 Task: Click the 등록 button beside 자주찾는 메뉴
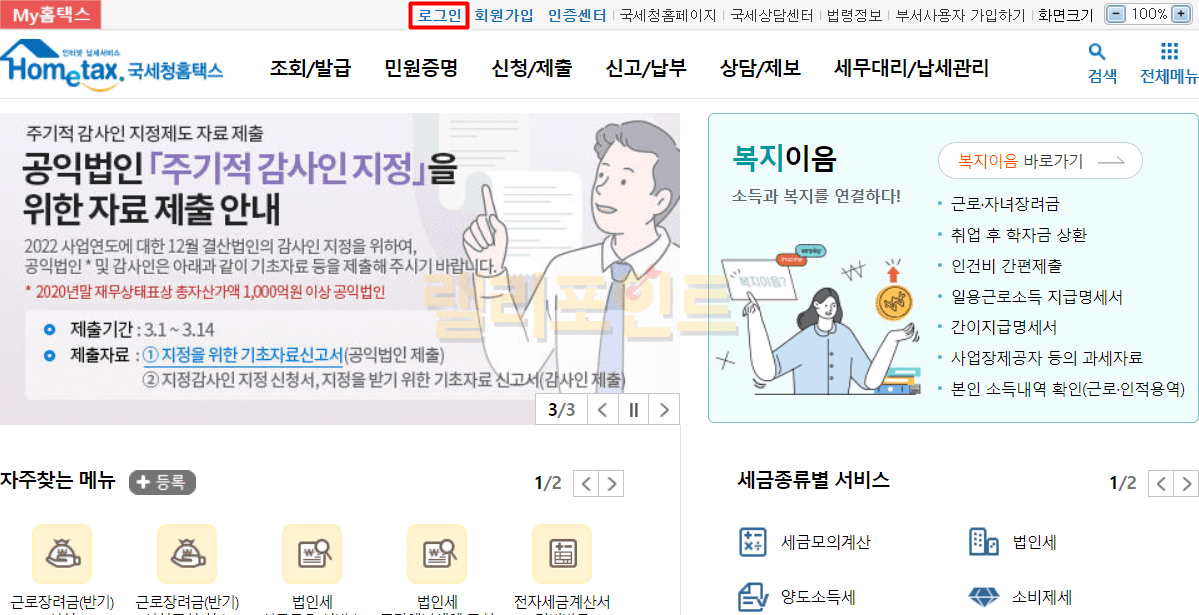(162, 483)
